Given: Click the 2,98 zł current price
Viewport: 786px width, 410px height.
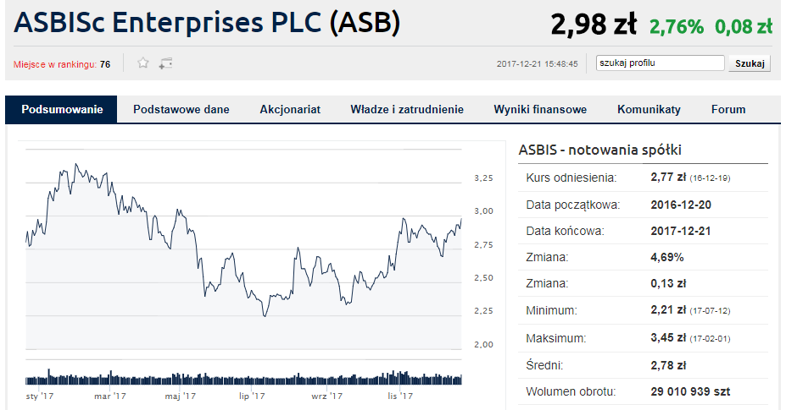Looking at the screenshot, I should (594, 24).
